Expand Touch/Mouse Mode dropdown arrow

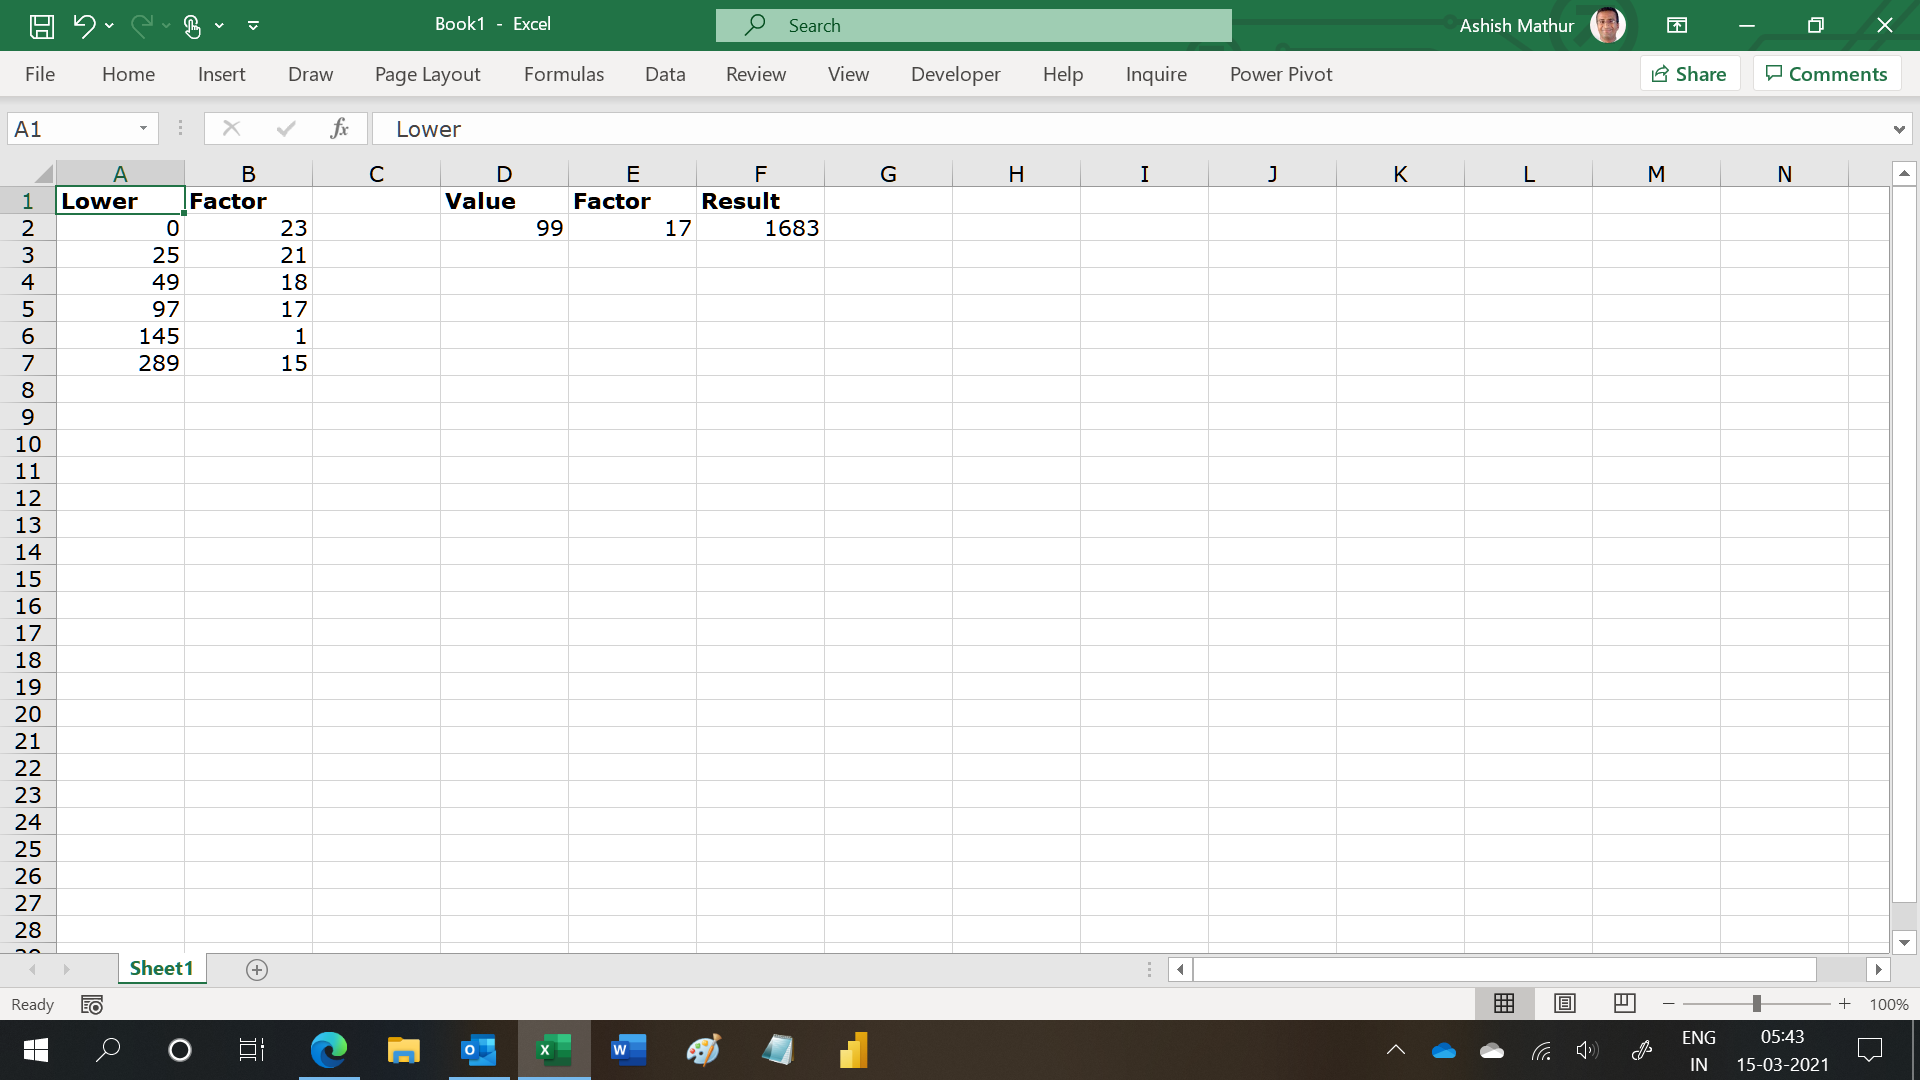219,26
